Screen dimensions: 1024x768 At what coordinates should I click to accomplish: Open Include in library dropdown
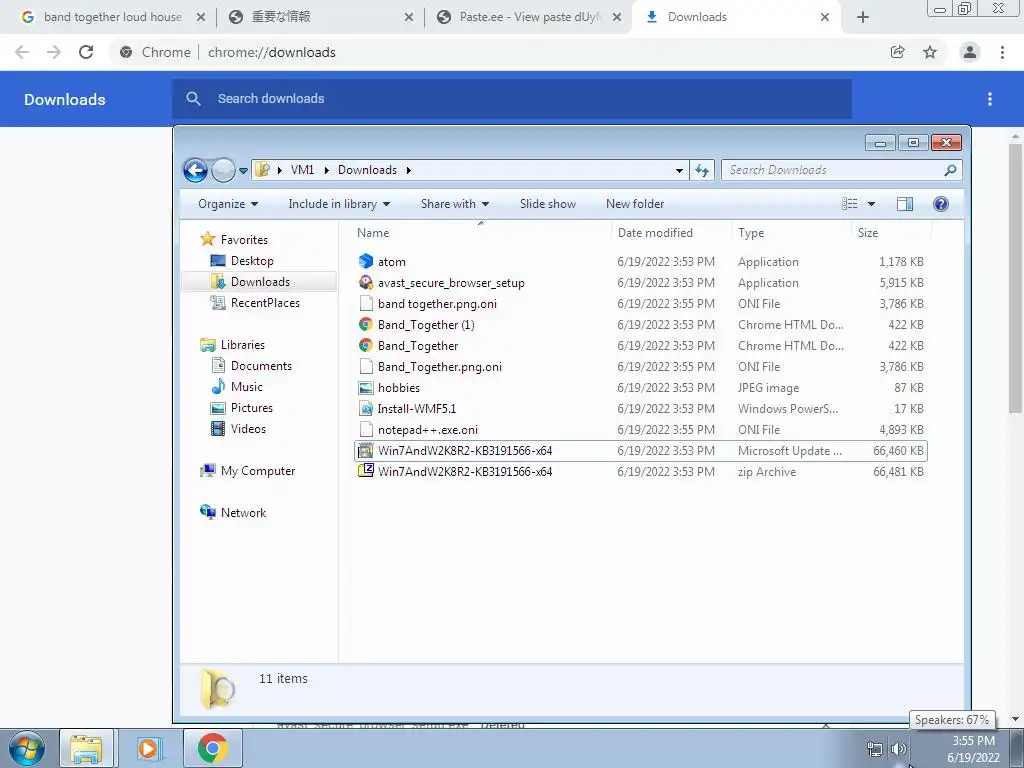pyautogui.click(x=339, y=204)
